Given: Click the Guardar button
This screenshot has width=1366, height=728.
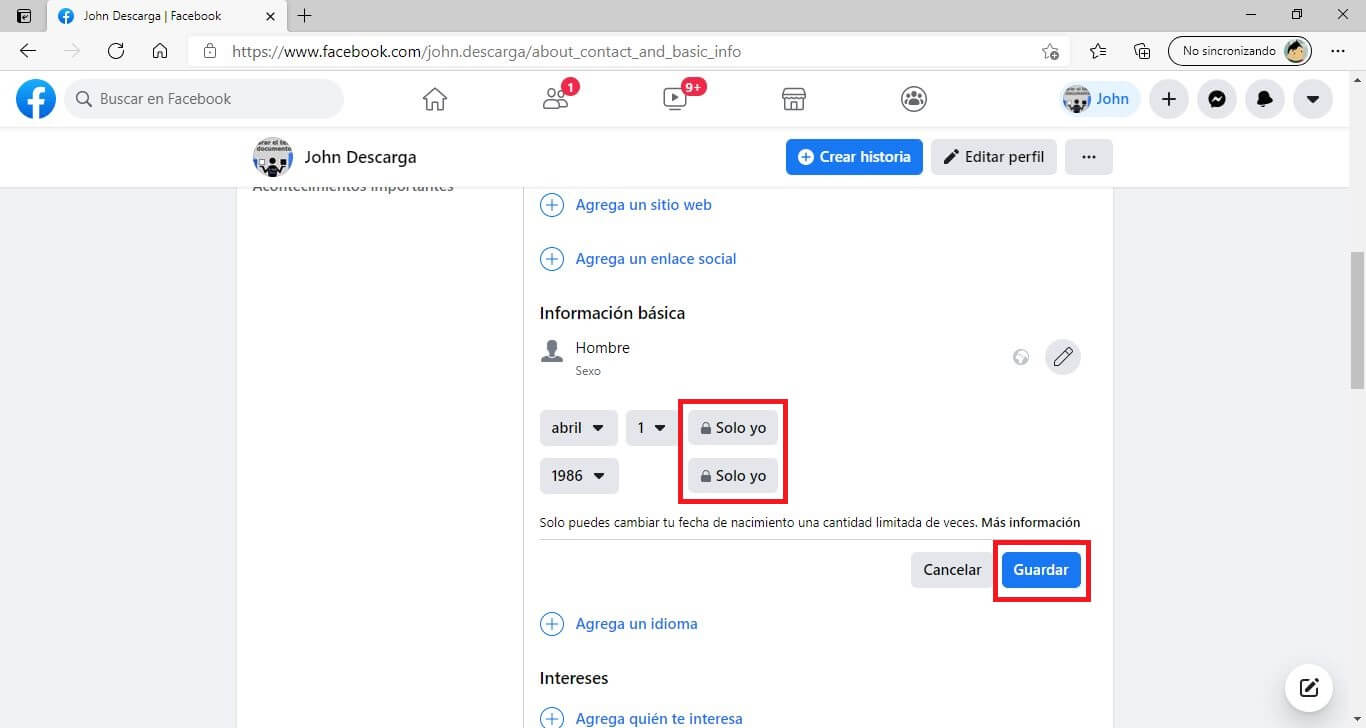Looking at the screenshot, I should pyautogui.click(x=1041, y=570).
